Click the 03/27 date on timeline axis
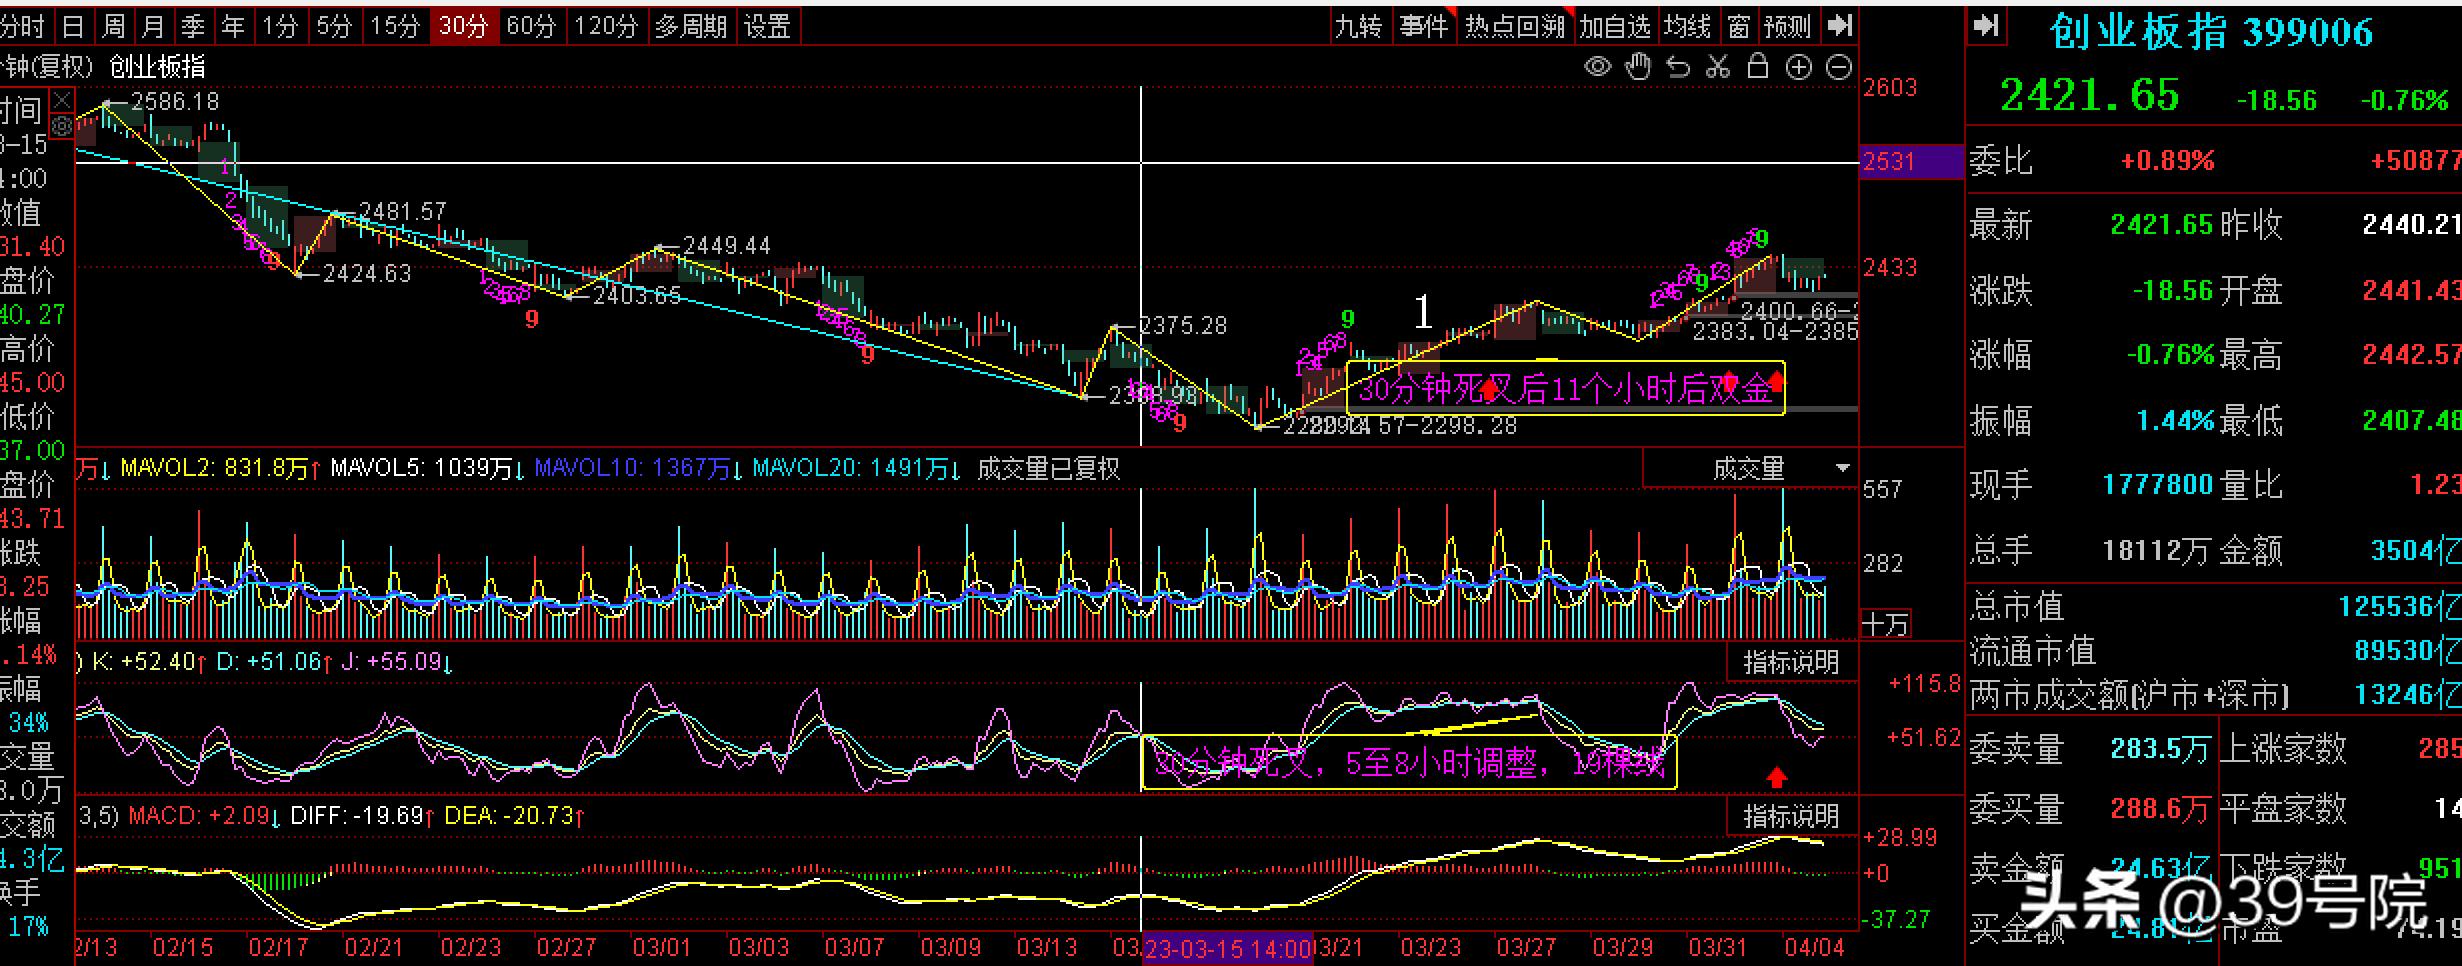 (x=1526, y=947)
